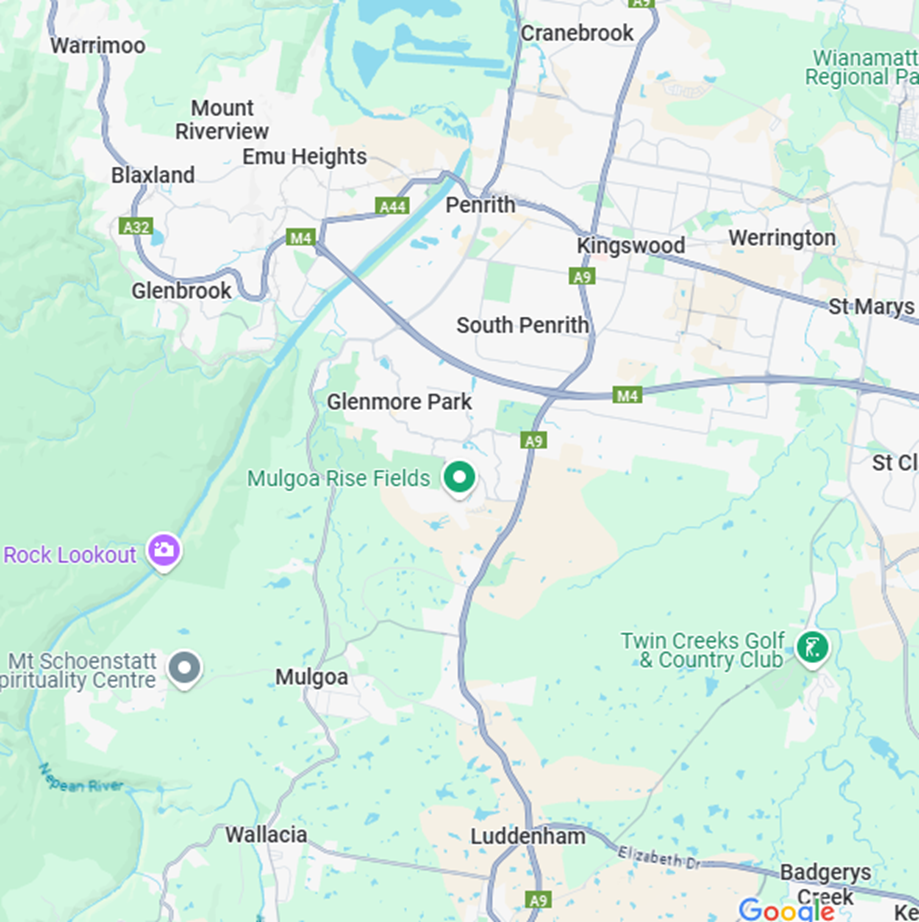Select the Rock Lookout camera marker
This screenshot has width=919, height=922.
164,552
